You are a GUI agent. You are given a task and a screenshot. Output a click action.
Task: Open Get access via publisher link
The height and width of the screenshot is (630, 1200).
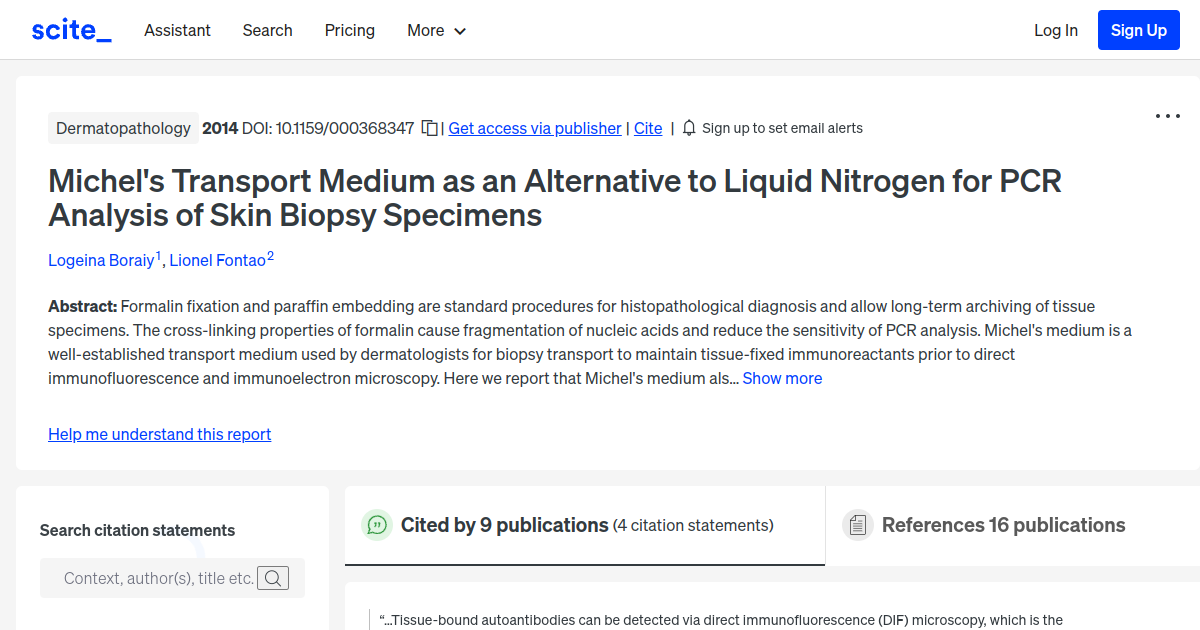coord(534,128)
